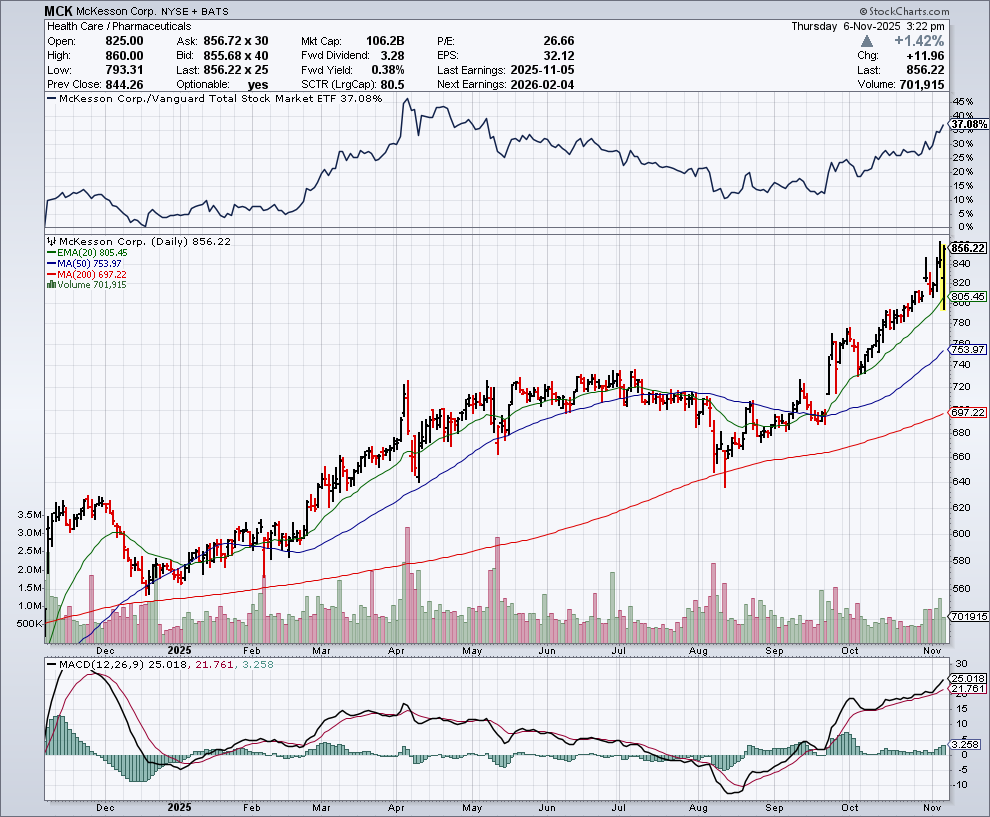The width and height of the screenshot is (990, 817).
Task: Click the ratio line marker before McKesson/Vanguard label
Action: [50, 99]
